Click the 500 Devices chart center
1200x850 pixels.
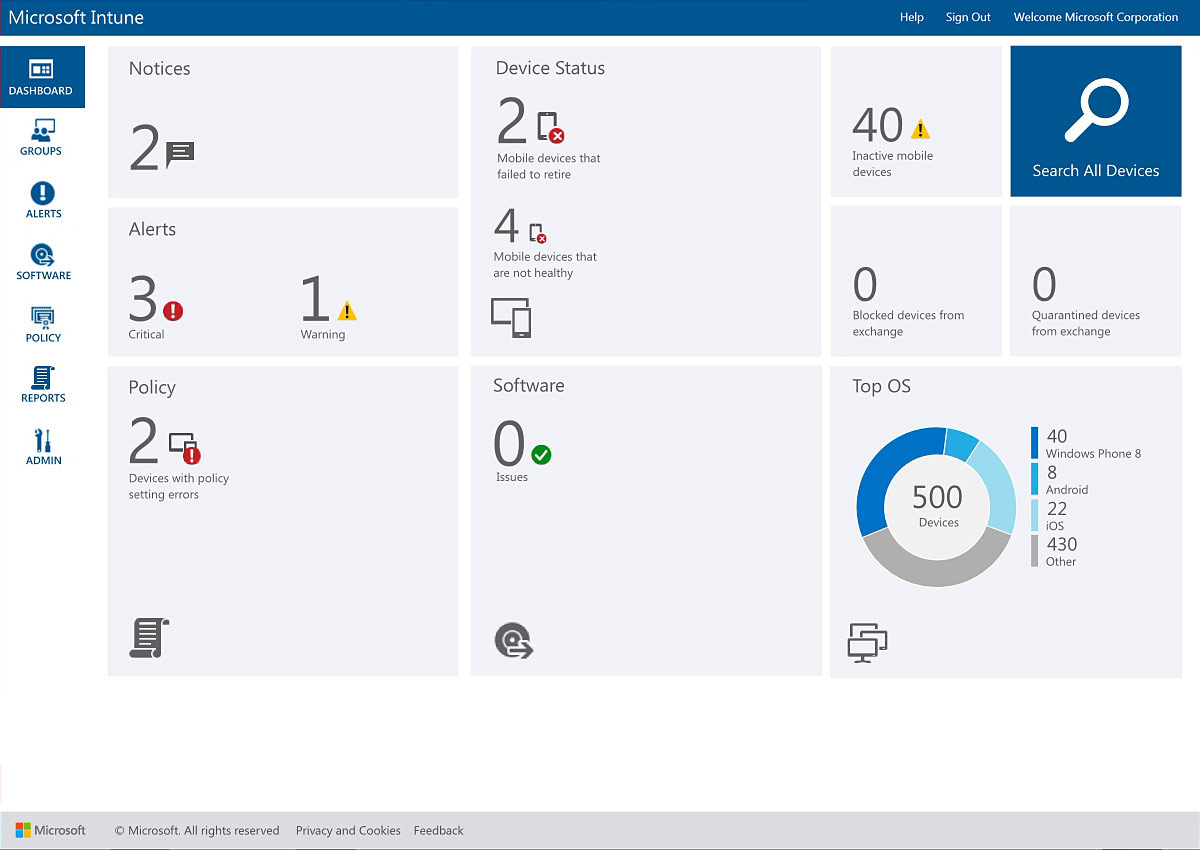[938, 506]
